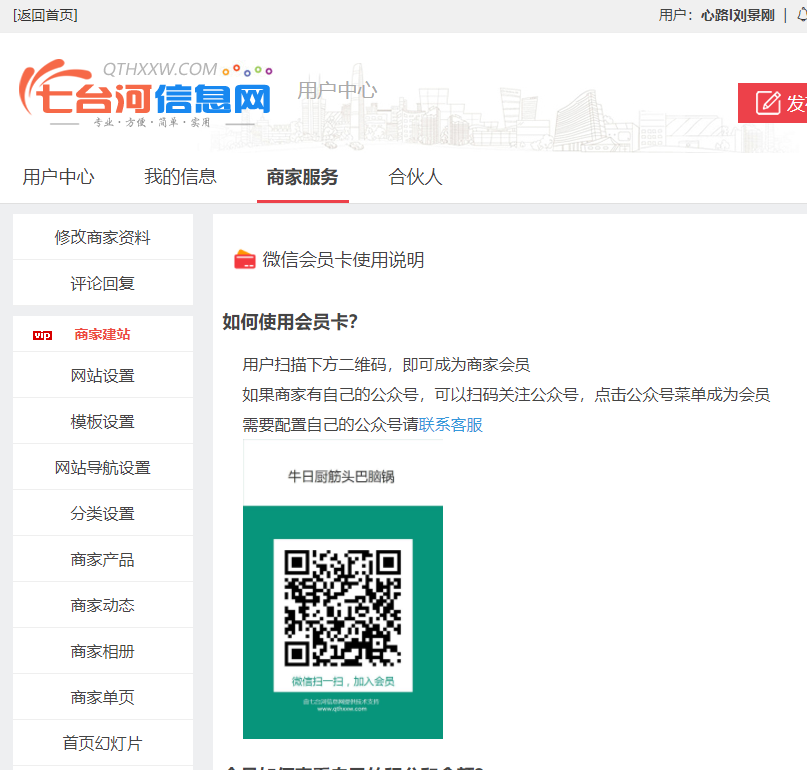Open the 返回首页 link
The height and width of the screenshot is (770, 807).
tap(45, 15)
